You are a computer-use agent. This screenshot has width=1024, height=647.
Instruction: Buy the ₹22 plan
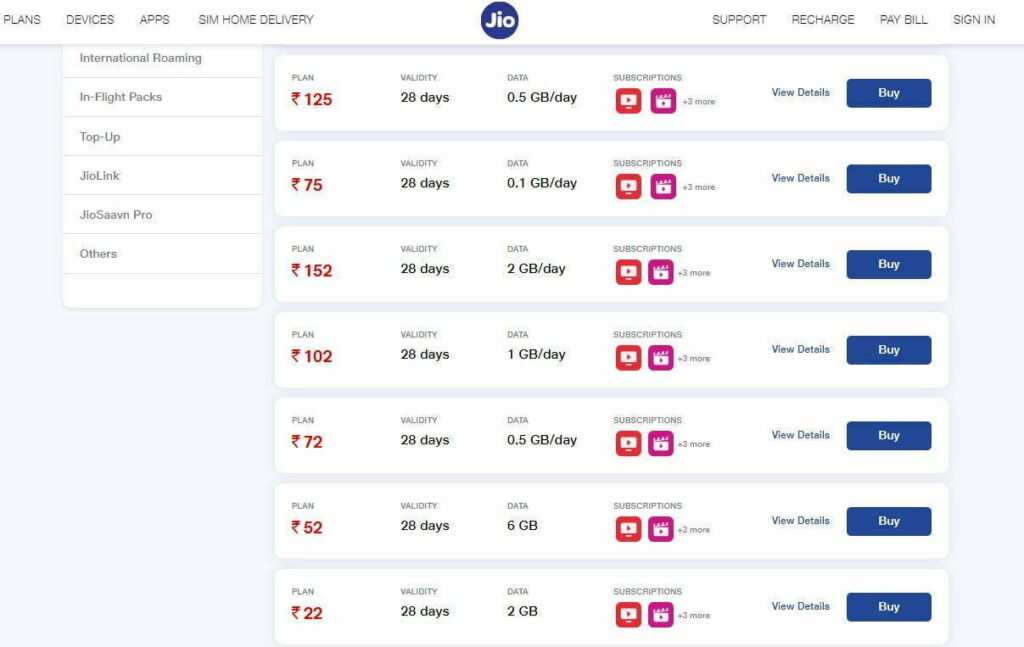click(889, 607)
